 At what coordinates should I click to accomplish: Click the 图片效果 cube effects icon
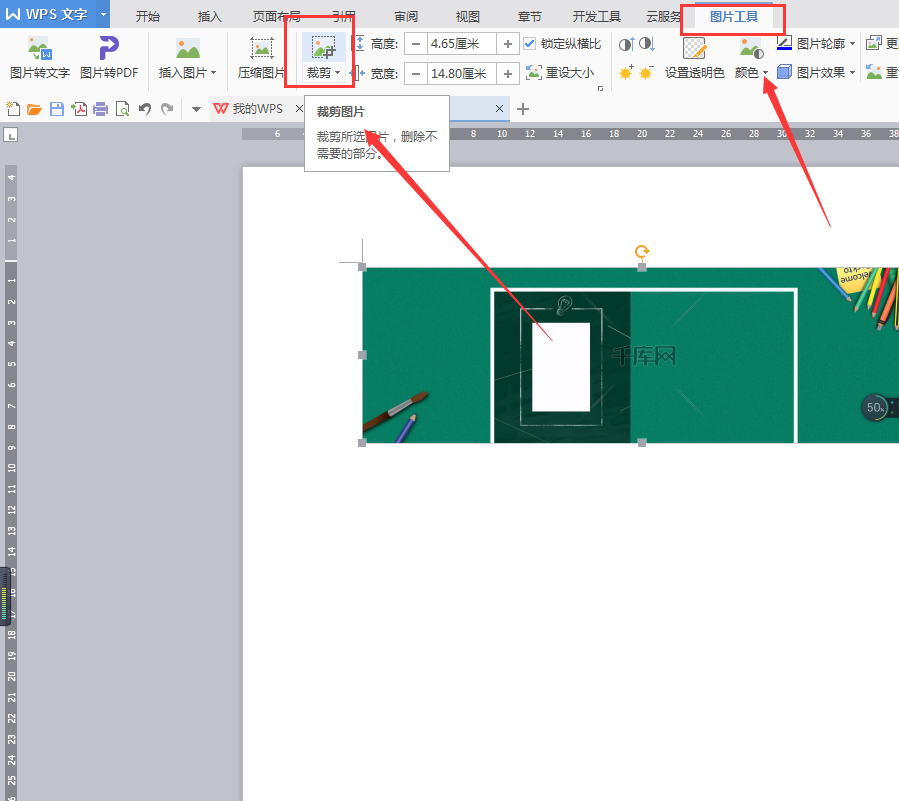click(x=784, y=72)
